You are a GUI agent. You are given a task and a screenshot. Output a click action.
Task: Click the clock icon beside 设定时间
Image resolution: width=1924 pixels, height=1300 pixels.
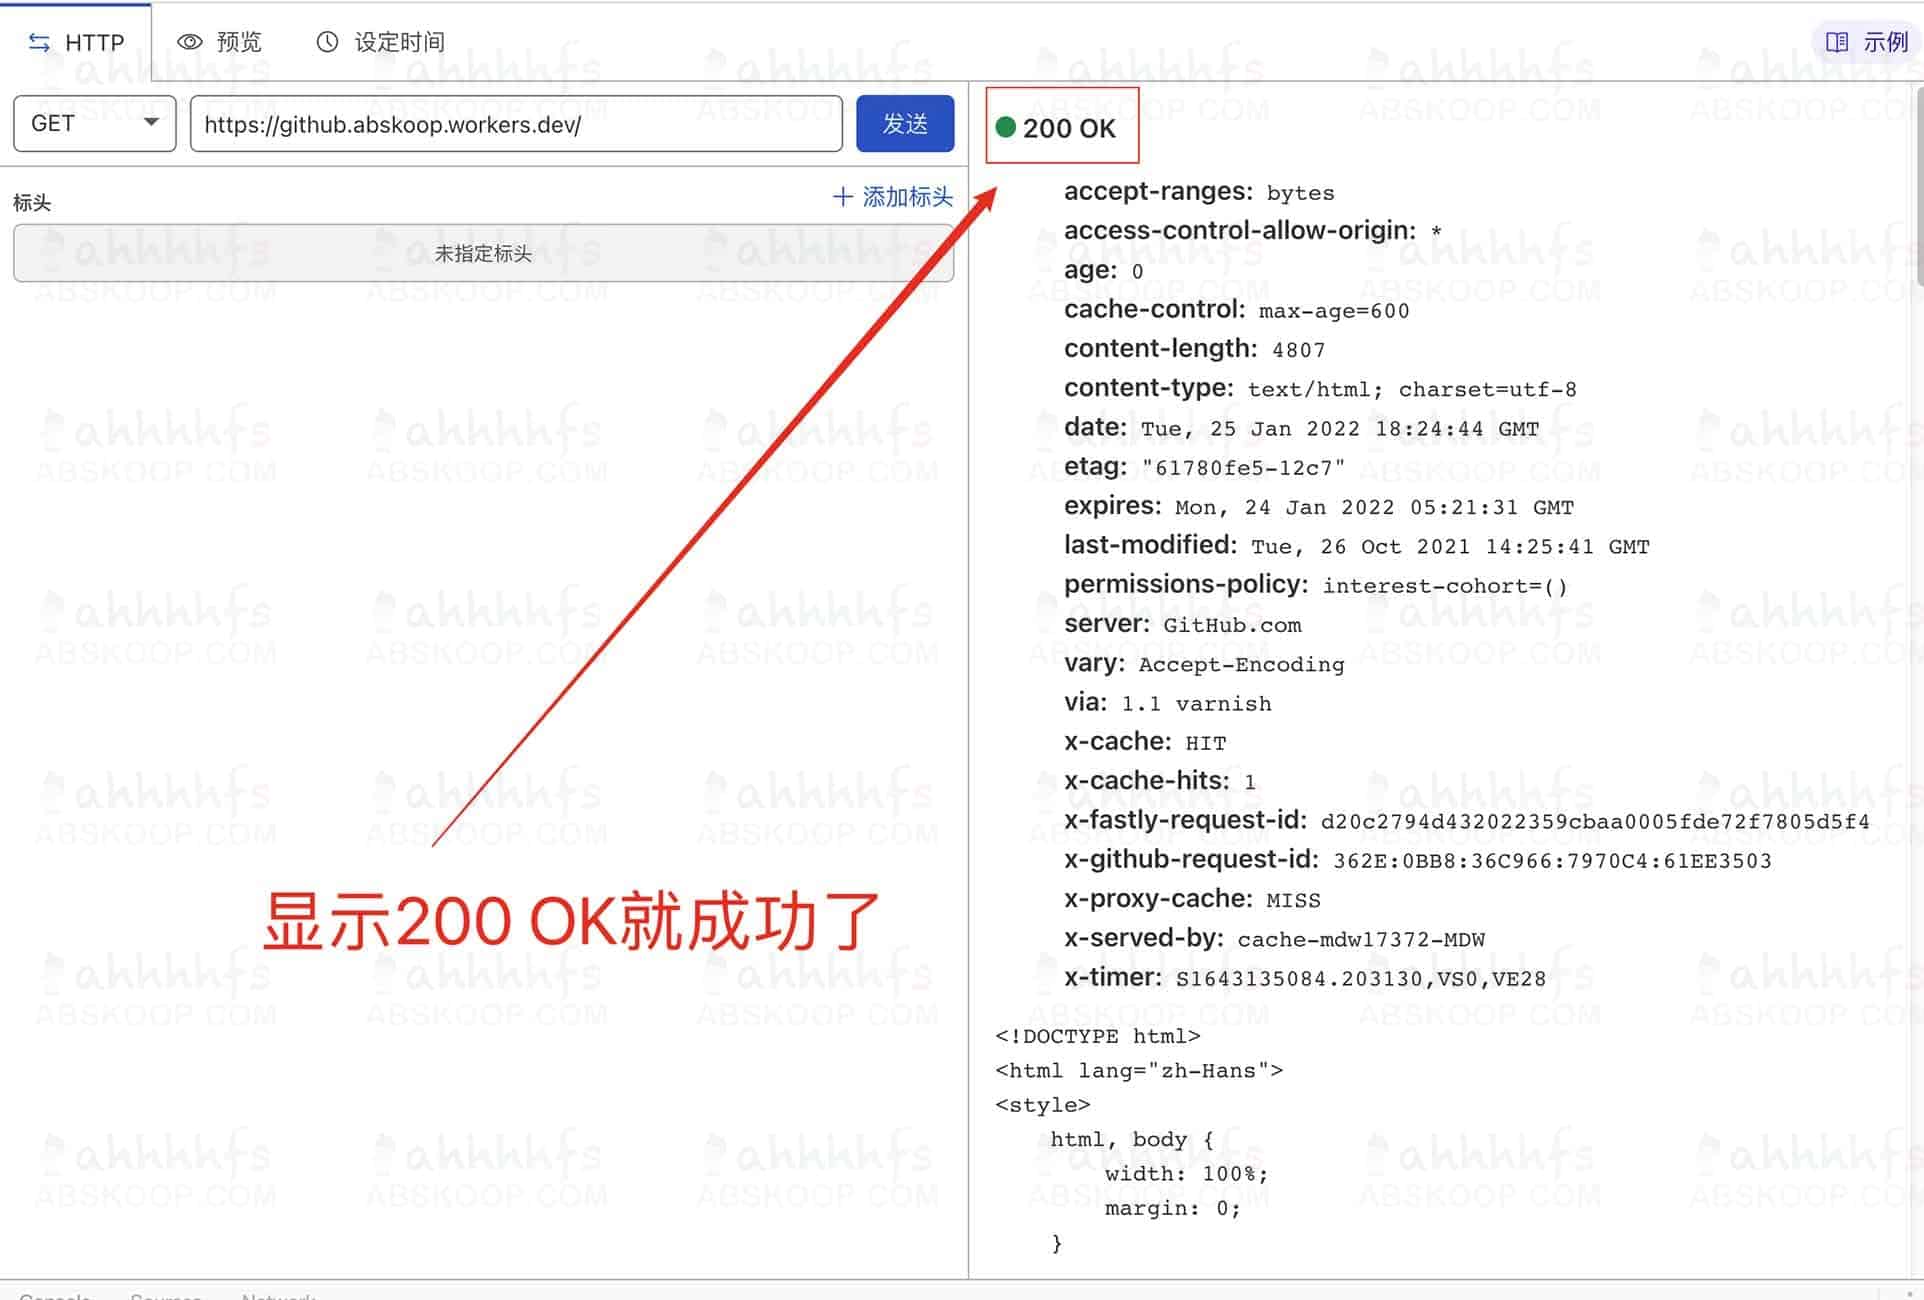(x=327, y=42)
